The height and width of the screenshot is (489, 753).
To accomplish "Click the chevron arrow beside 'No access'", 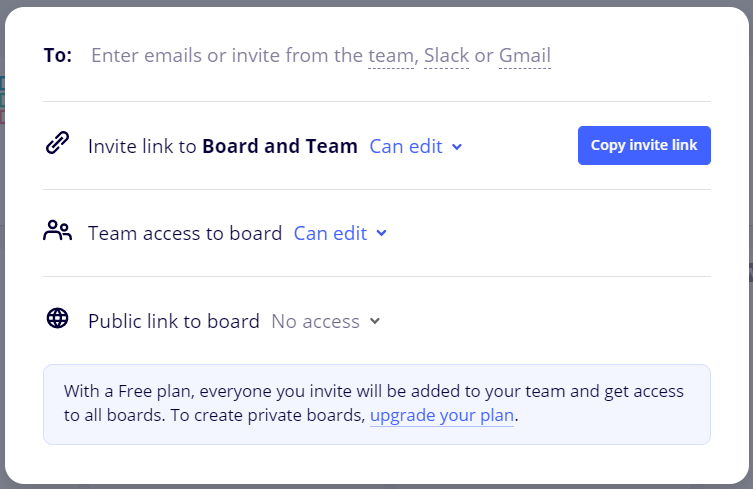I will pos(375,321).
